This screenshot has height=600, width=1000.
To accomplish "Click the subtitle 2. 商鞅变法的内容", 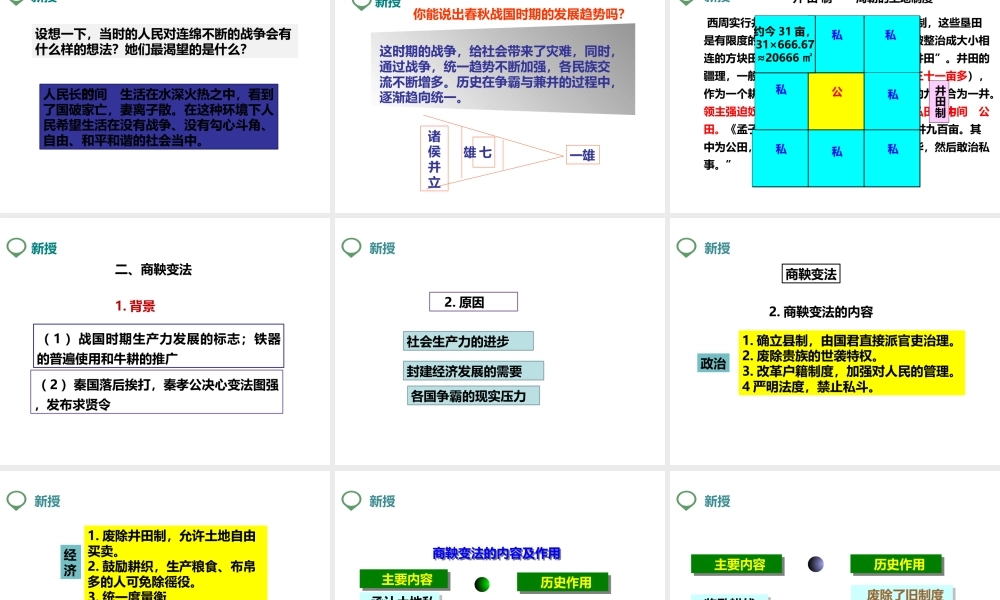I will [821, 312].
